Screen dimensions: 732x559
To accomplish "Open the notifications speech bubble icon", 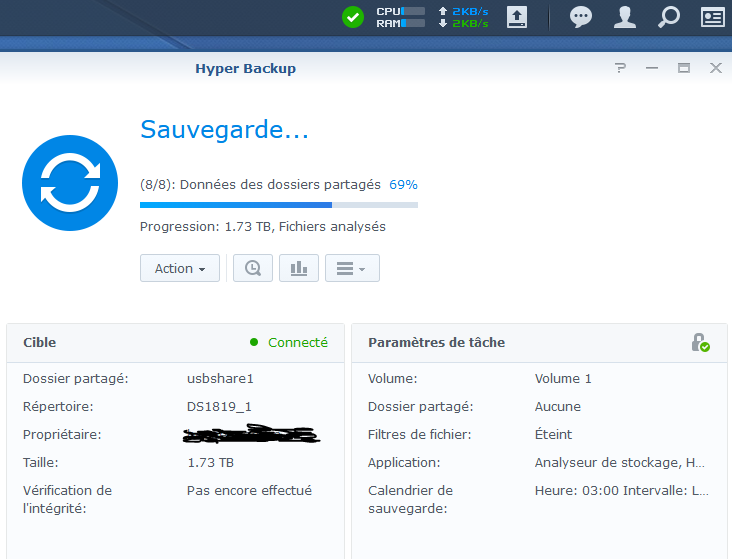I will [581, 17].
